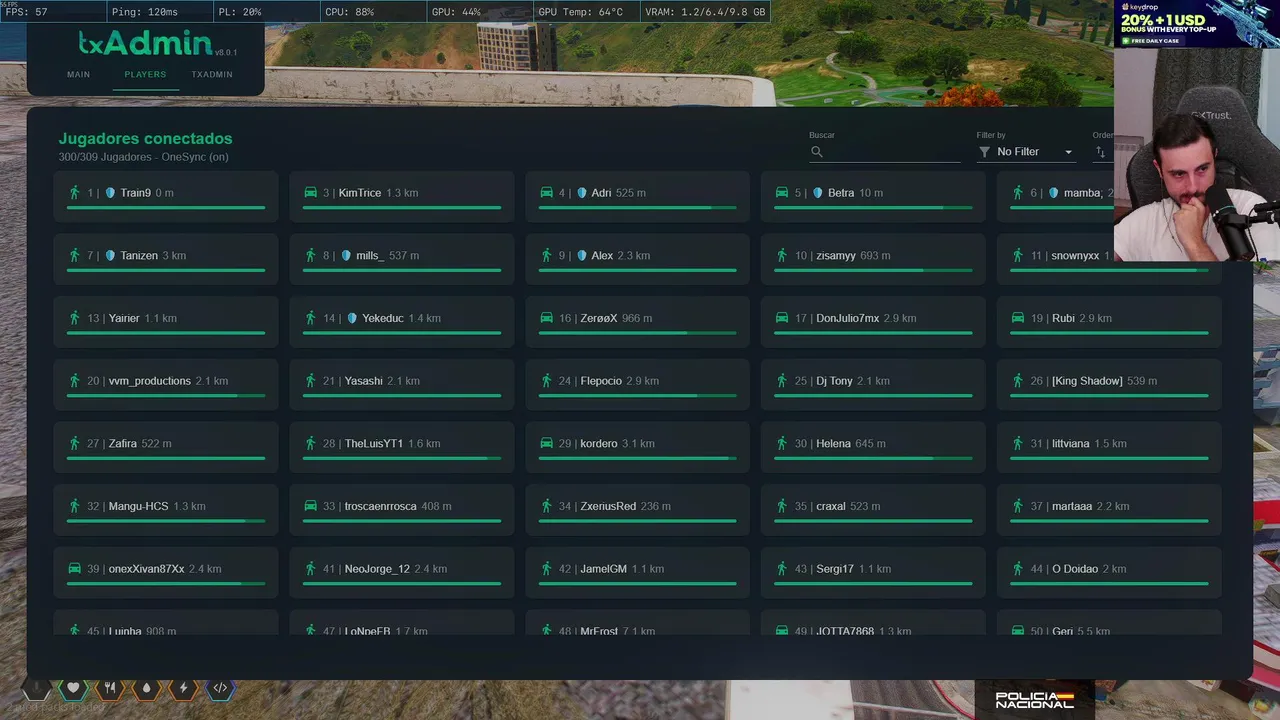Click the car icon on troscaenrrosca card
1280x720 pixels.
tap(311, 506)
